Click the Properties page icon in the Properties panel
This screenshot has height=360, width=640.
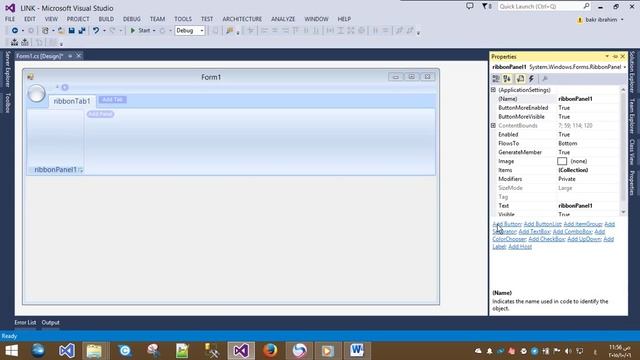[x=520, y=79]
